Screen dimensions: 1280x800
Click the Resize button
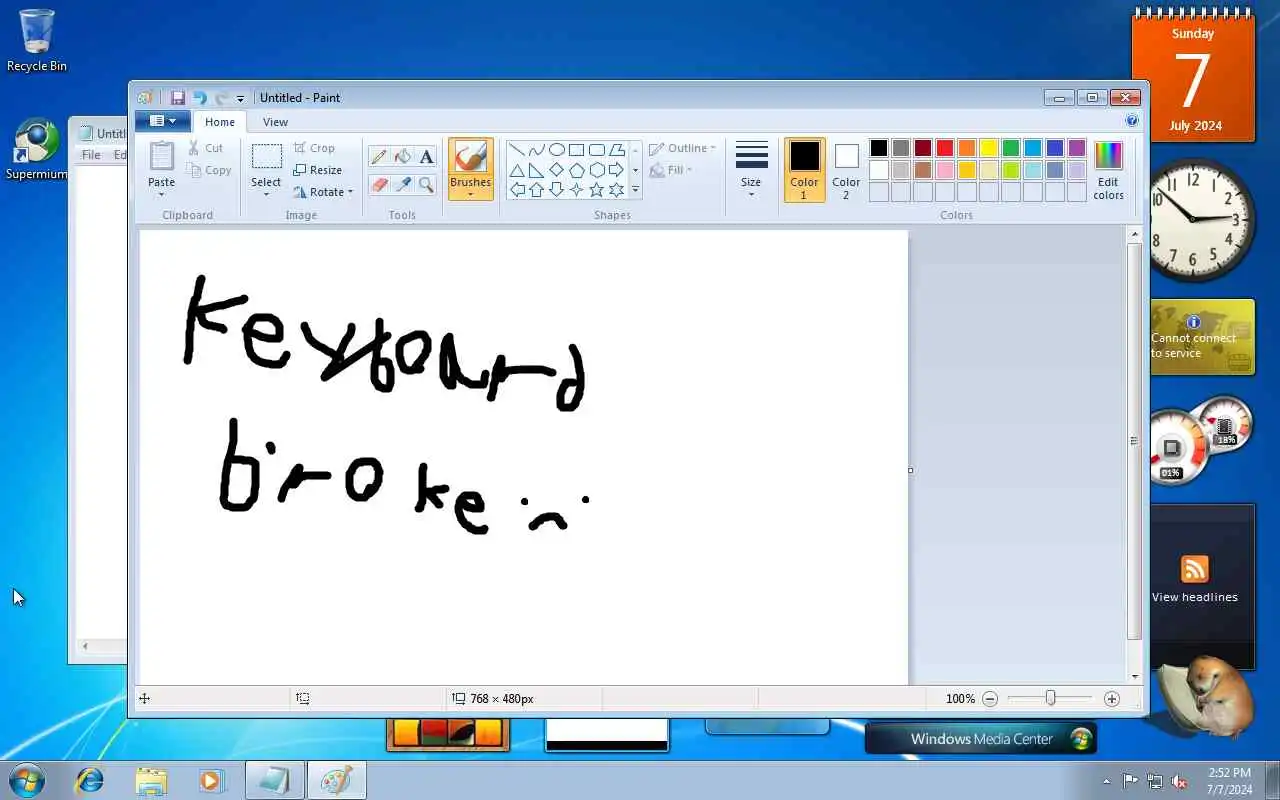click(318, 170)
